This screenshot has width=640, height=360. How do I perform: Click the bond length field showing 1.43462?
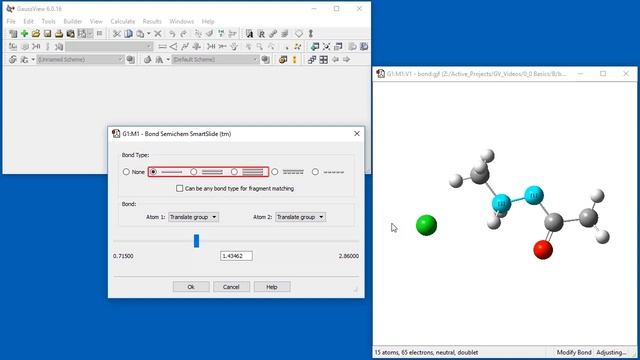tap(236, 256)
